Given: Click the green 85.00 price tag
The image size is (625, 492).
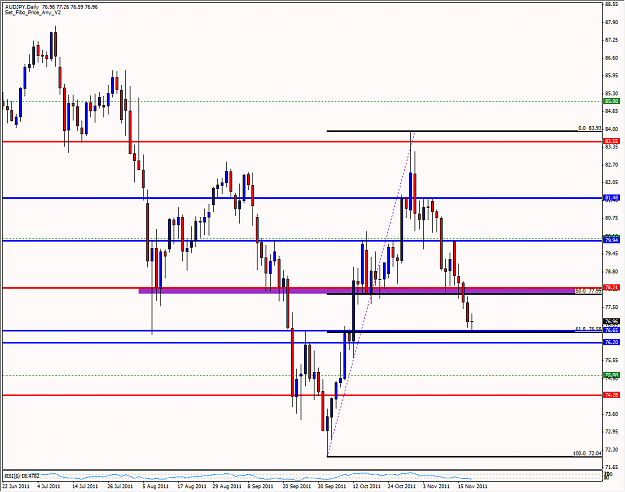Looking at the screenshot, I should (612, 101).
